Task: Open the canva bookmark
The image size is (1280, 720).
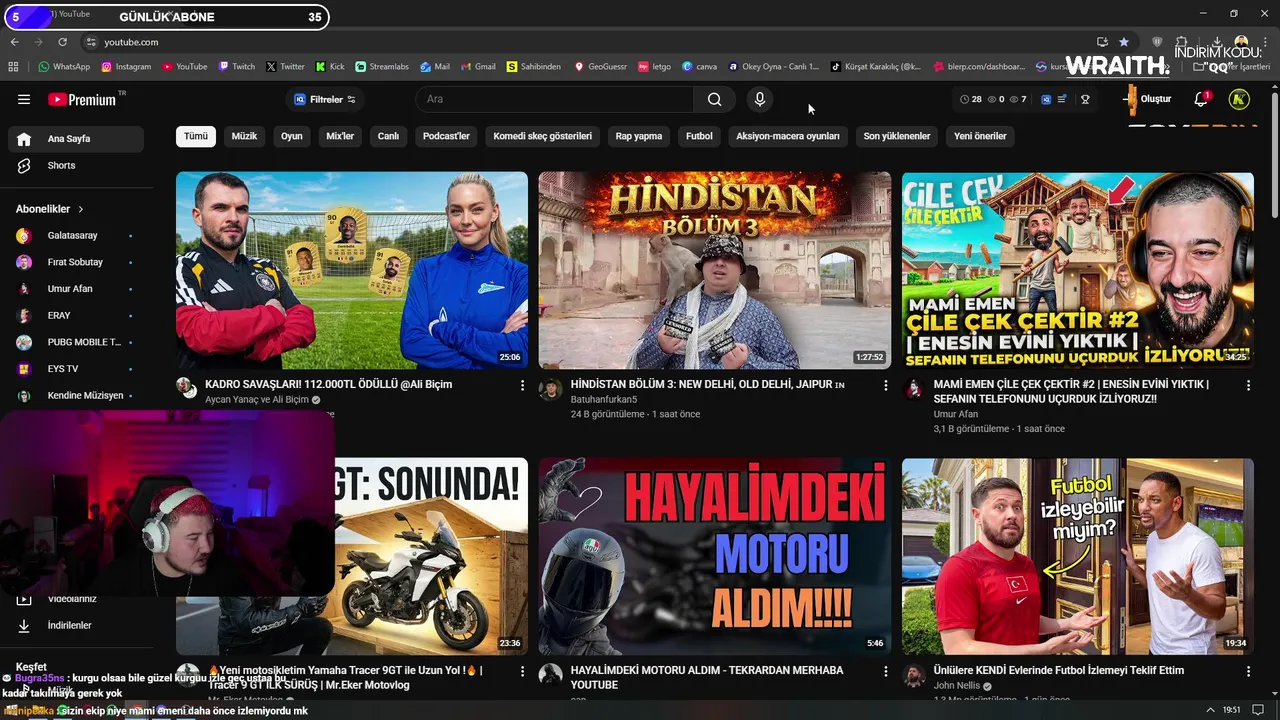Action: coord(699,67)
